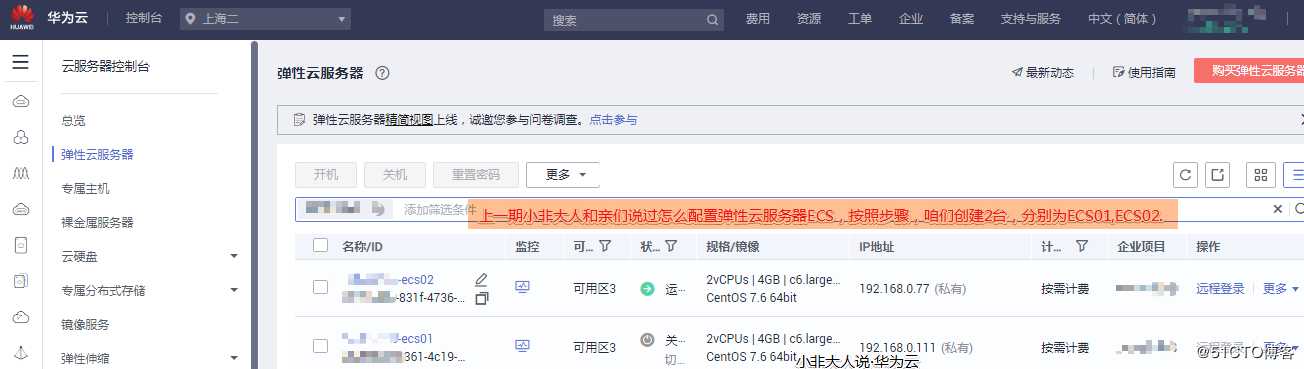The height and width of the screenshot is (369, 1304).
Task: Open 专属主机 in the sidebar
Action: tap(85, 188)
